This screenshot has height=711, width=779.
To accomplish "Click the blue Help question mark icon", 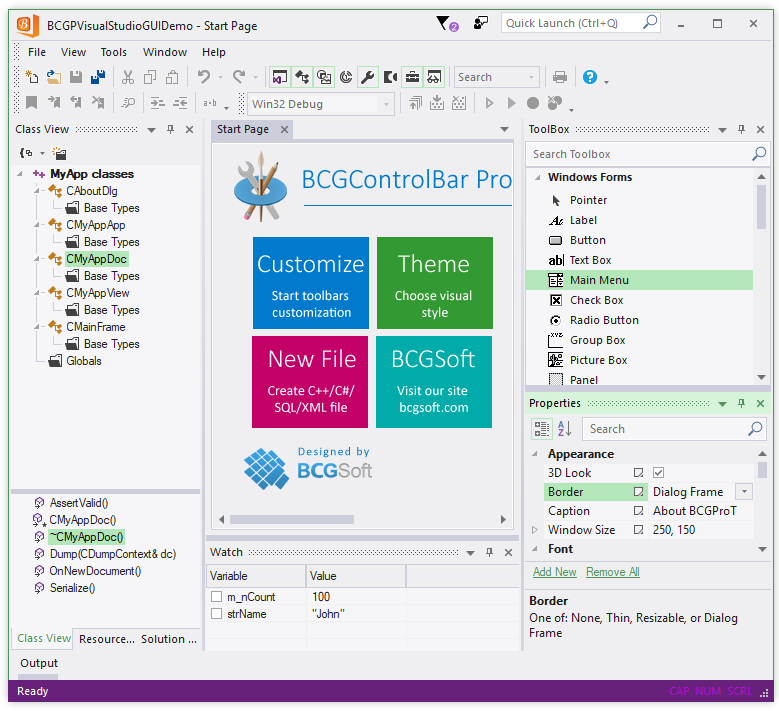I will click(590, 77).
